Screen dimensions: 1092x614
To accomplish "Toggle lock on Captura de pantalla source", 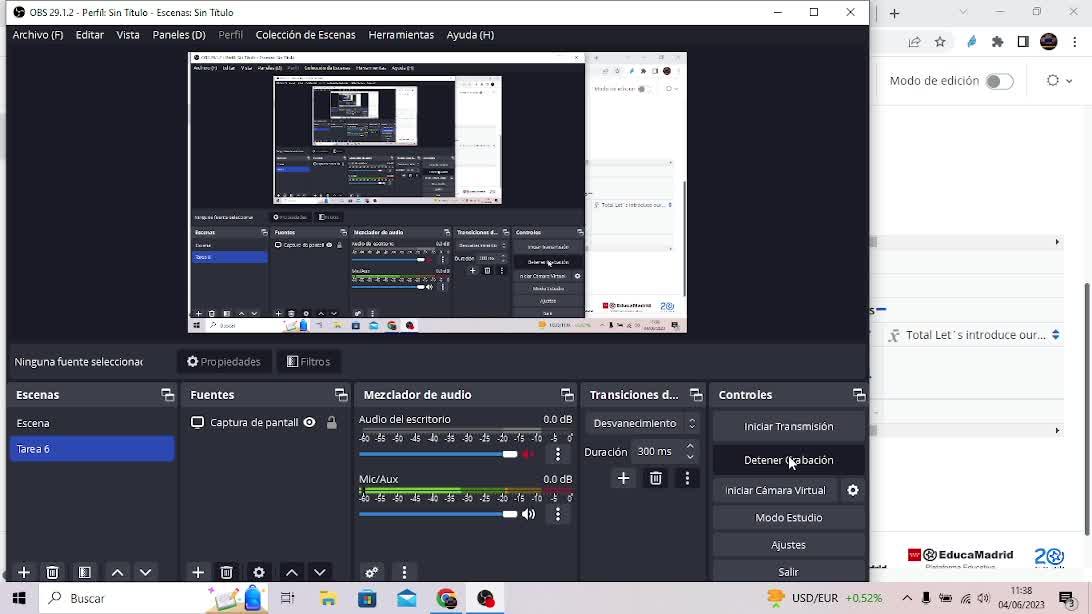I will point(332,422).
